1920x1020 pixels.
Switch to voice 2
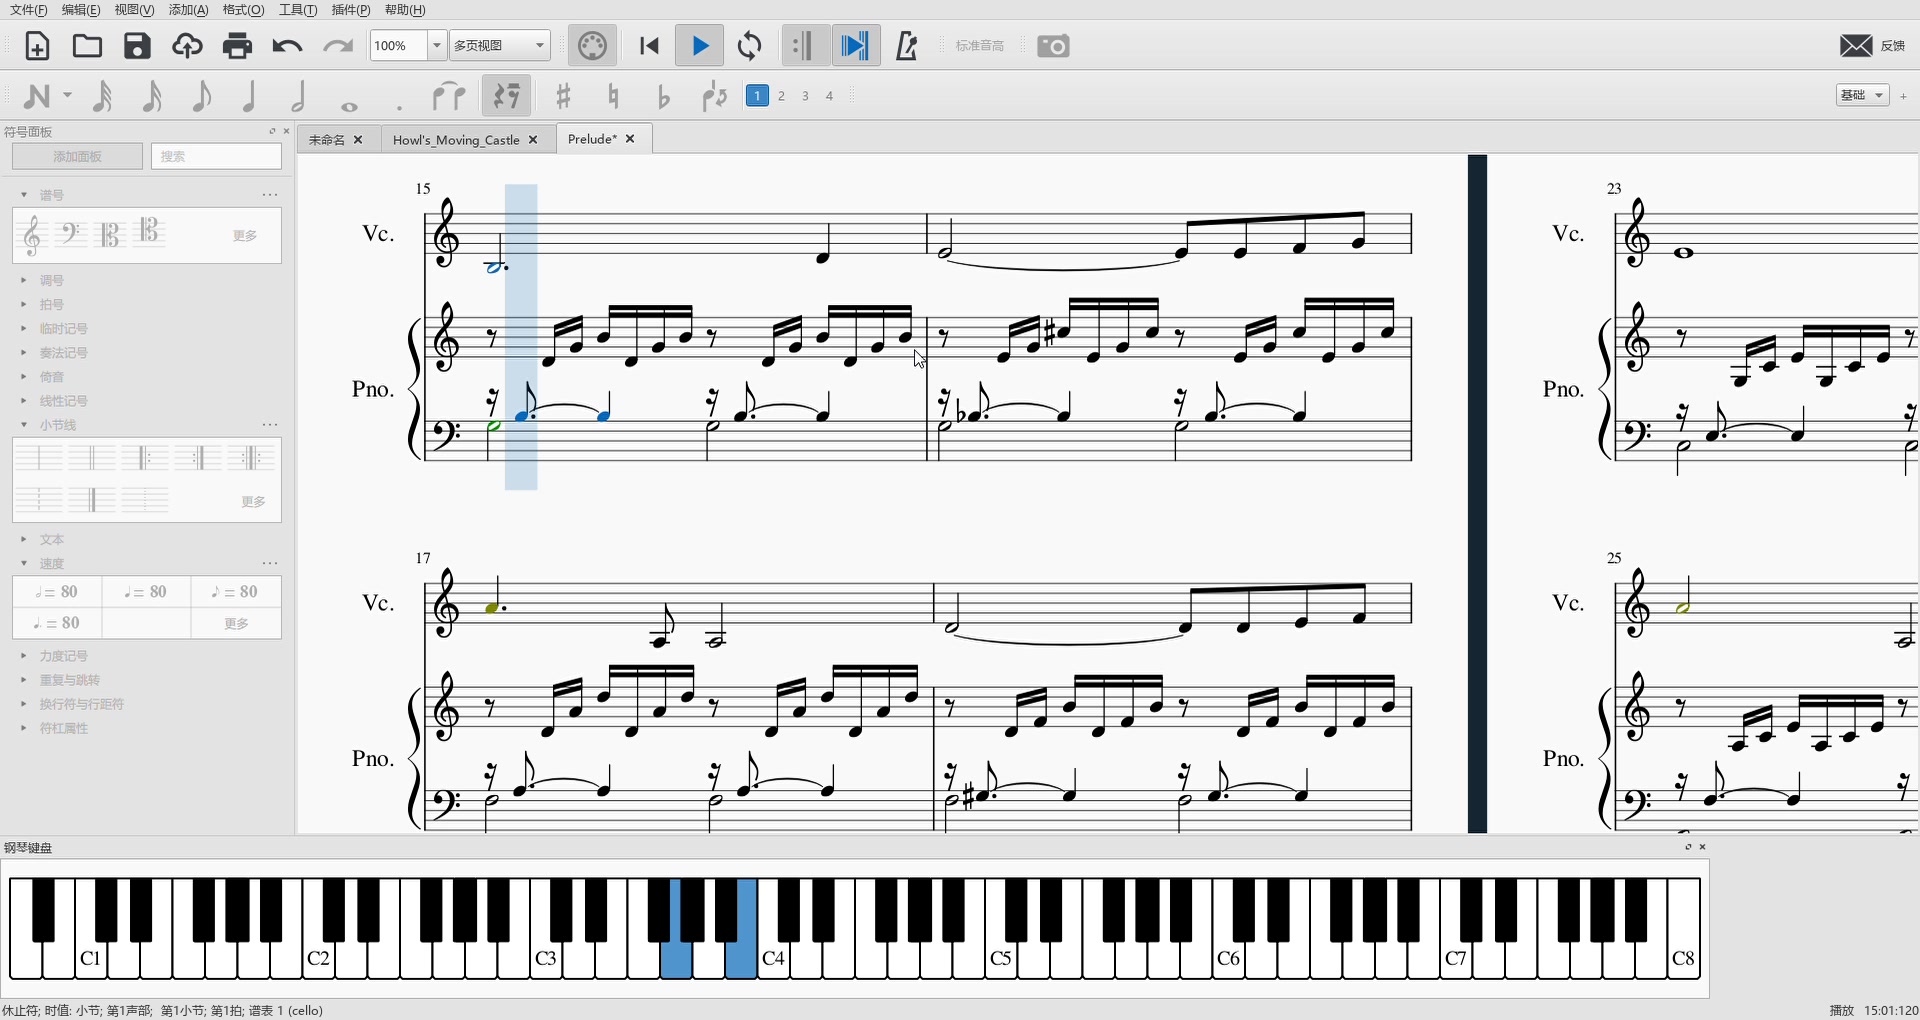pos(781,96)
